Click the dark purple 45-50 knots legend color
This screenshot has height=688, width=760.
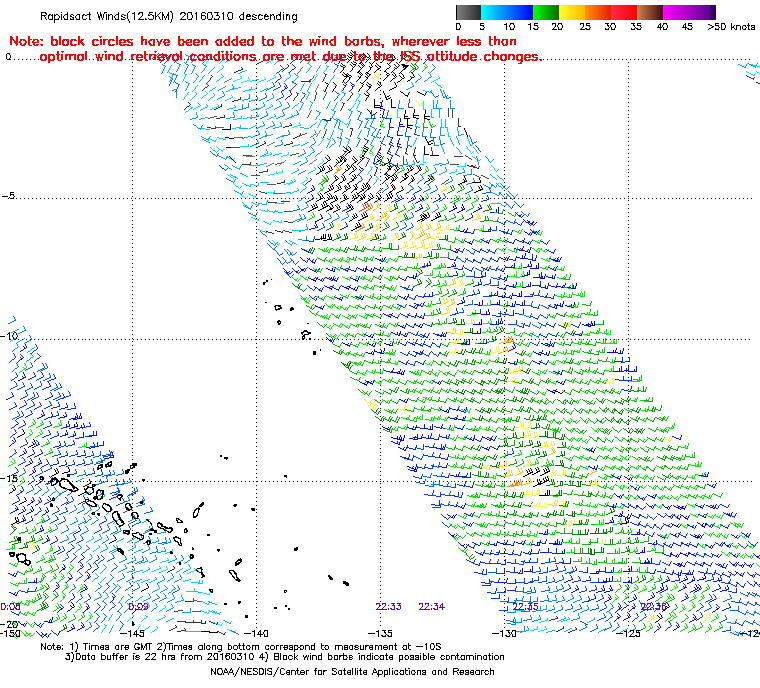click(703, 12)
